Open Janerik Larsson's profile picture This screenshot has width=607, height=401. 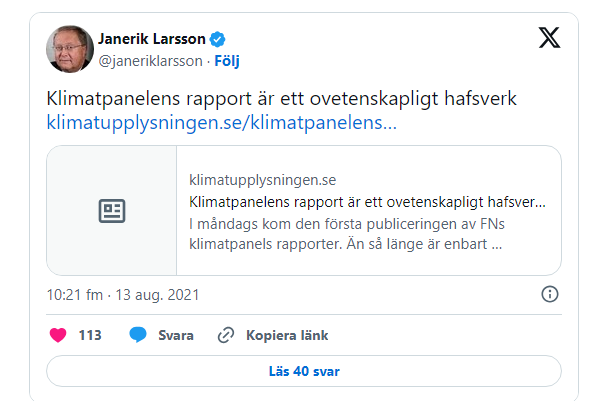click(x=68, y=49)
